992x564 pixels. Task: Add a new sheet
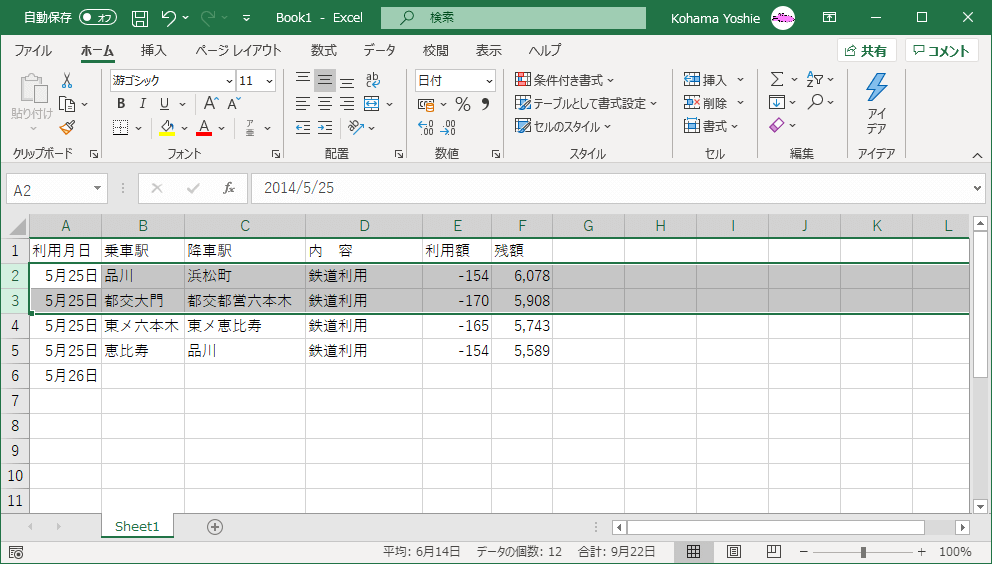(x=215, y=527)
